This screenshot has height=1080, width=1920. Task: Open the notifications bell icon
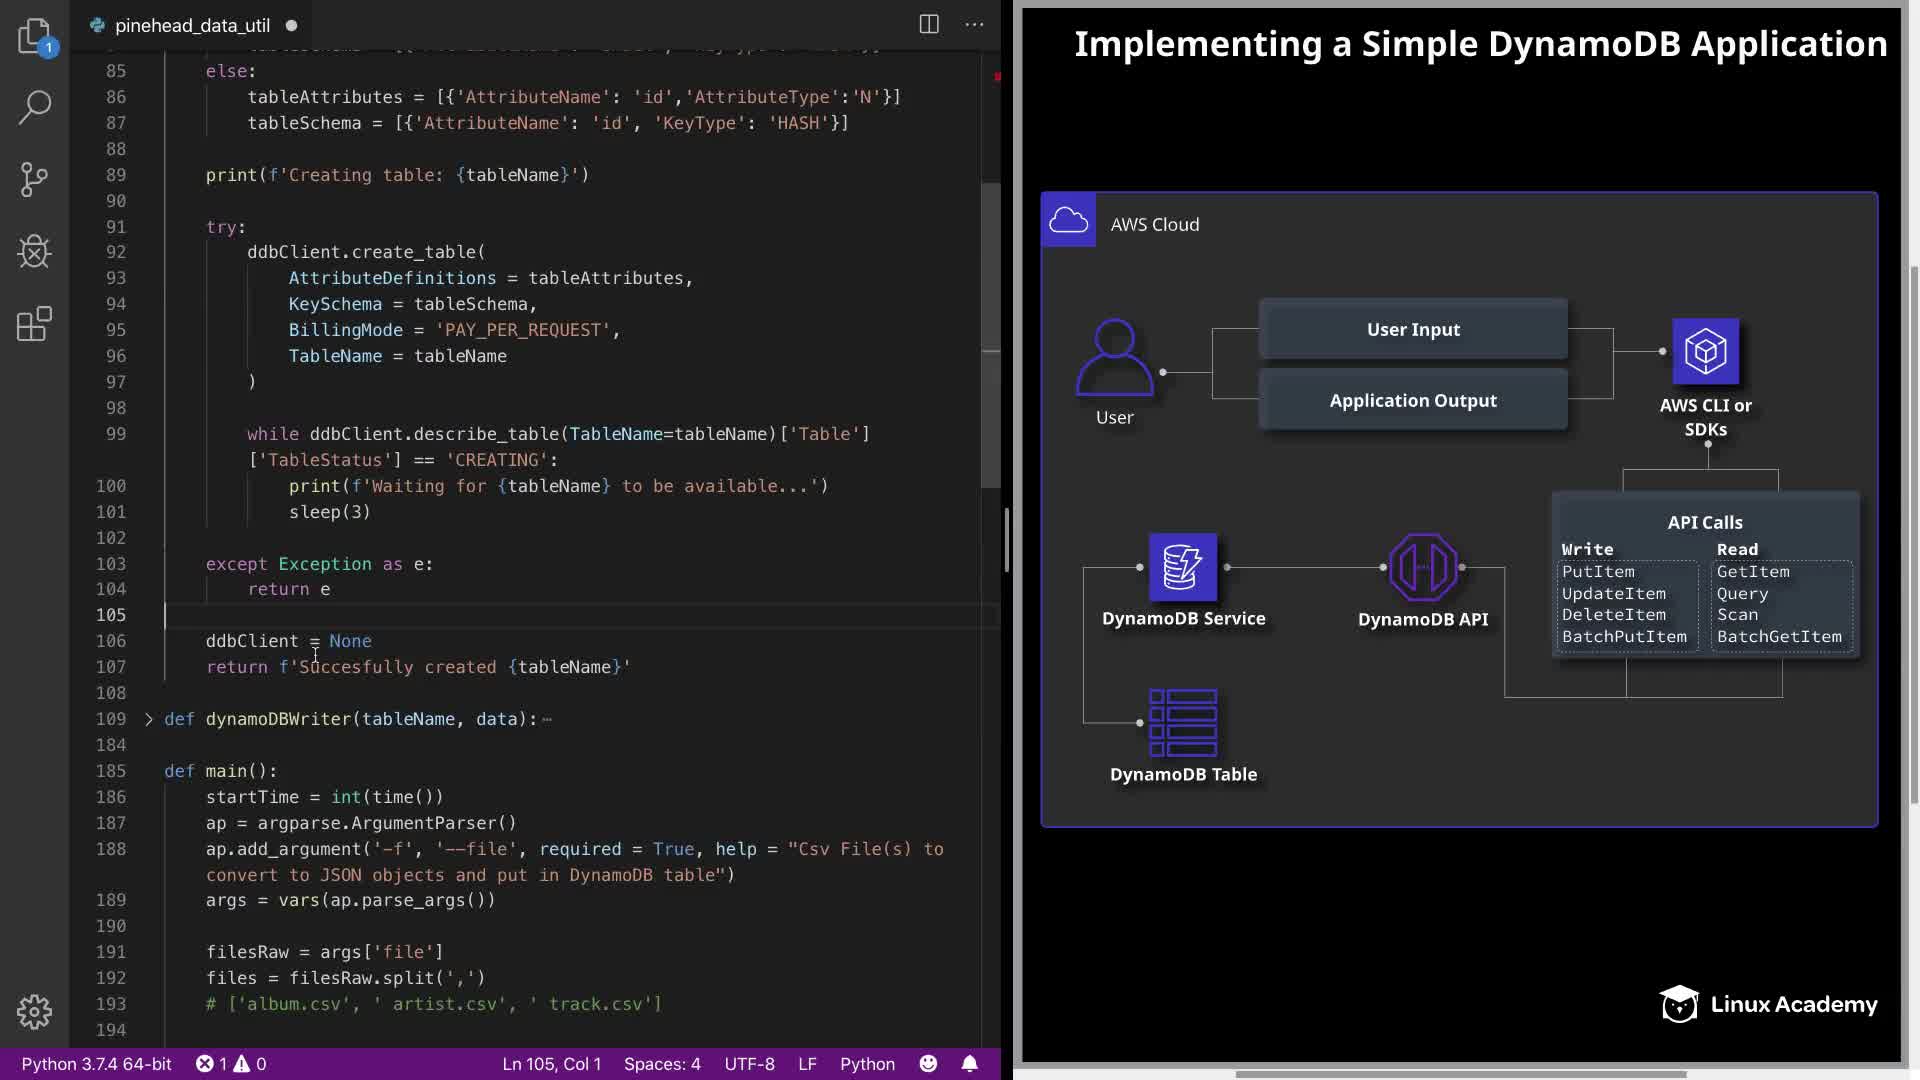(969, 1064)
